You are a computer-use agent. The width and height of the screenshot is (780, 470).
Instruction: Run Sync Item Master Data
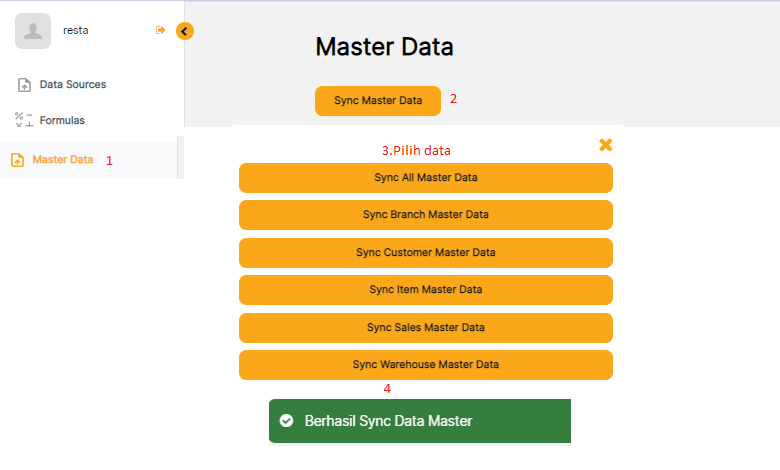[x=425, y=290]
